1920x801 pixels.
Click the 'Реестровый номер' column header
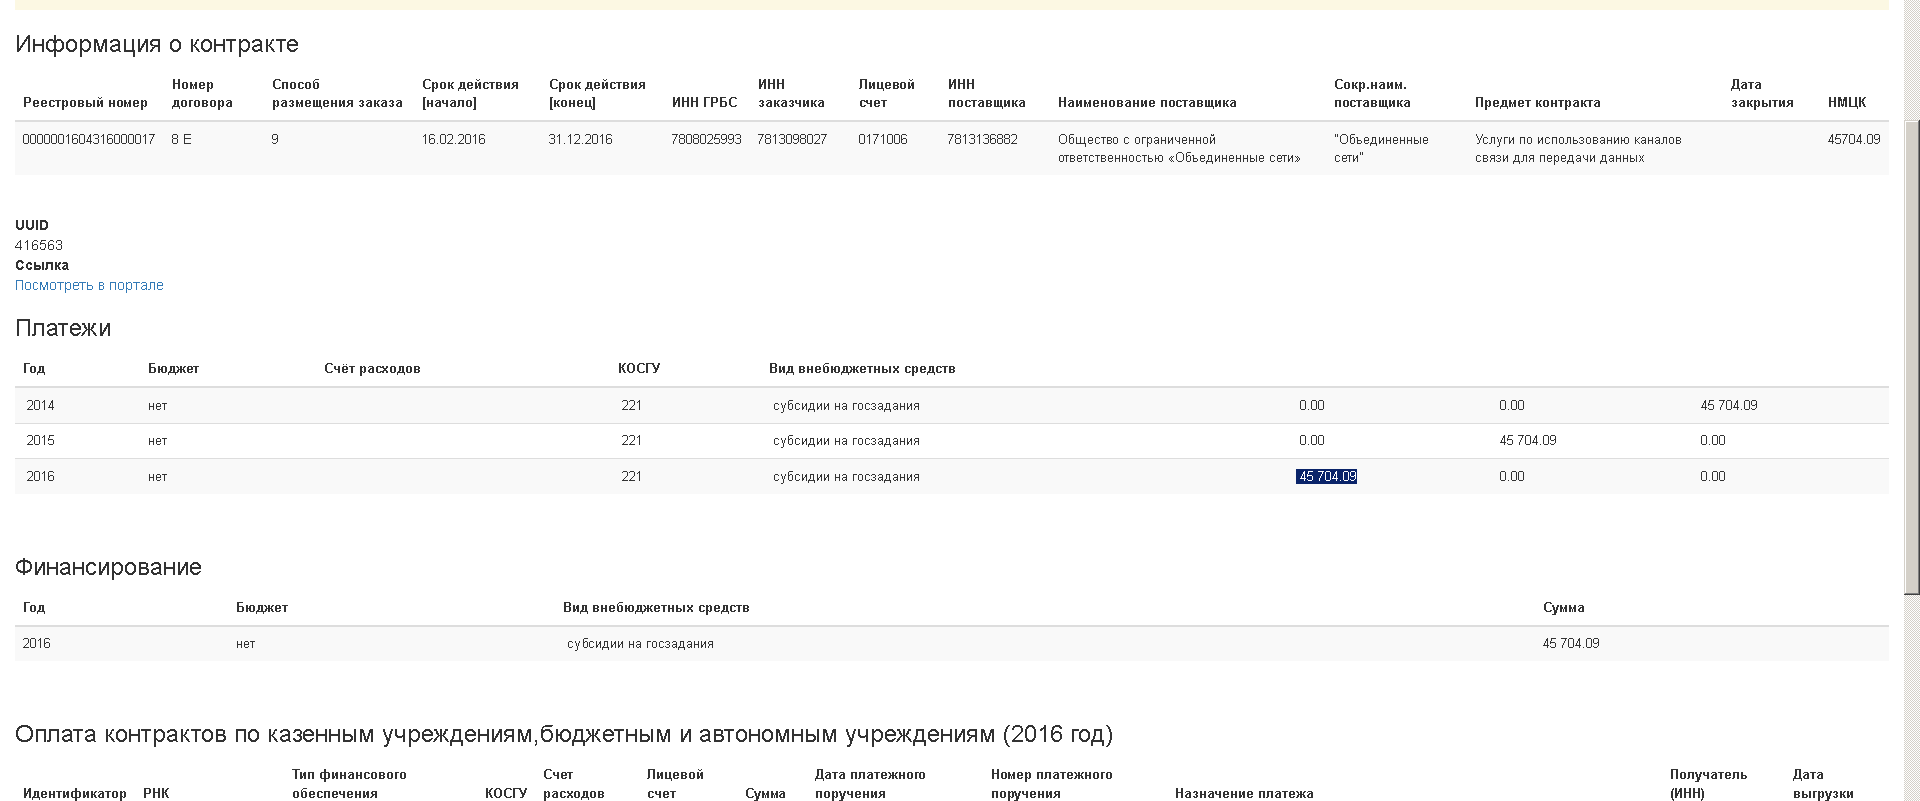(x=85, y=103)
